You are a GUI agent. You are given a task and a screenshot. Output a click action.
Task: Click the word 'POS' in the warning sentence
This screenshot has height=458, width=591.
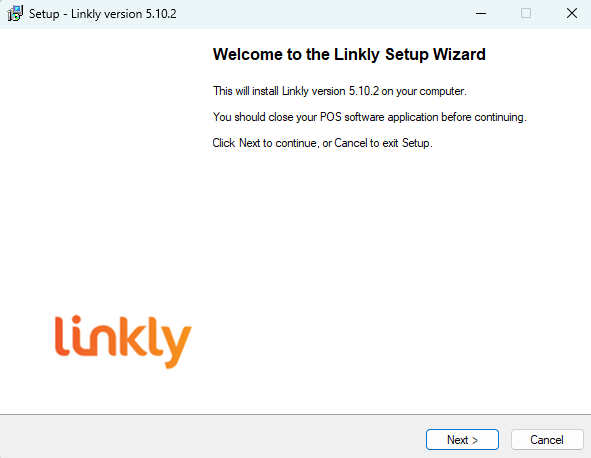[x=331, y=117]
